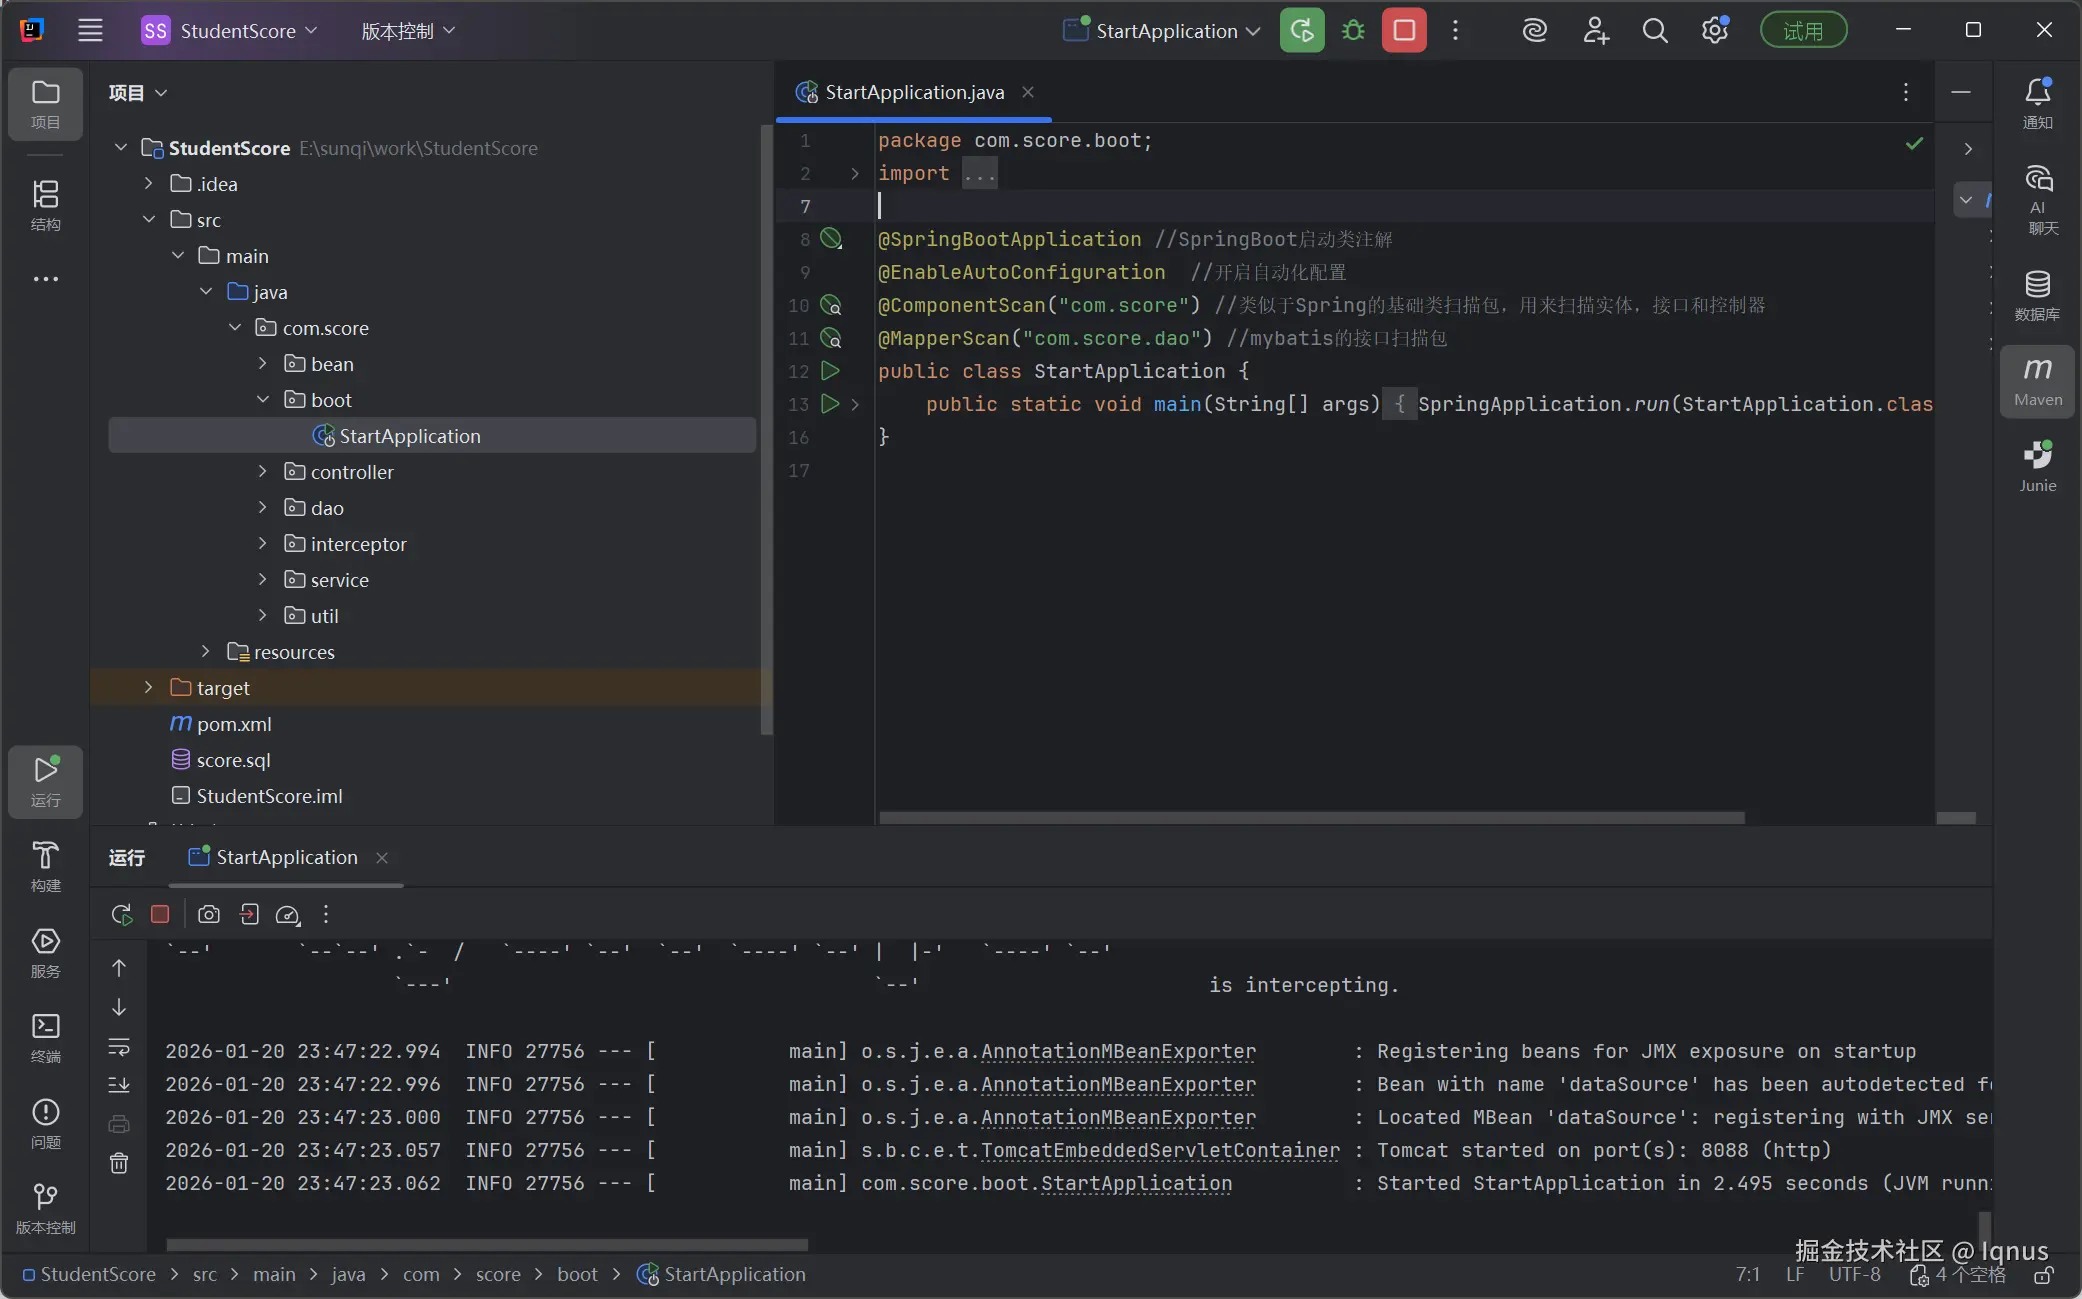This screenshot has height=1299, width=2082.
Task: Click the clear console trash icon
Action: (119, 1163)
